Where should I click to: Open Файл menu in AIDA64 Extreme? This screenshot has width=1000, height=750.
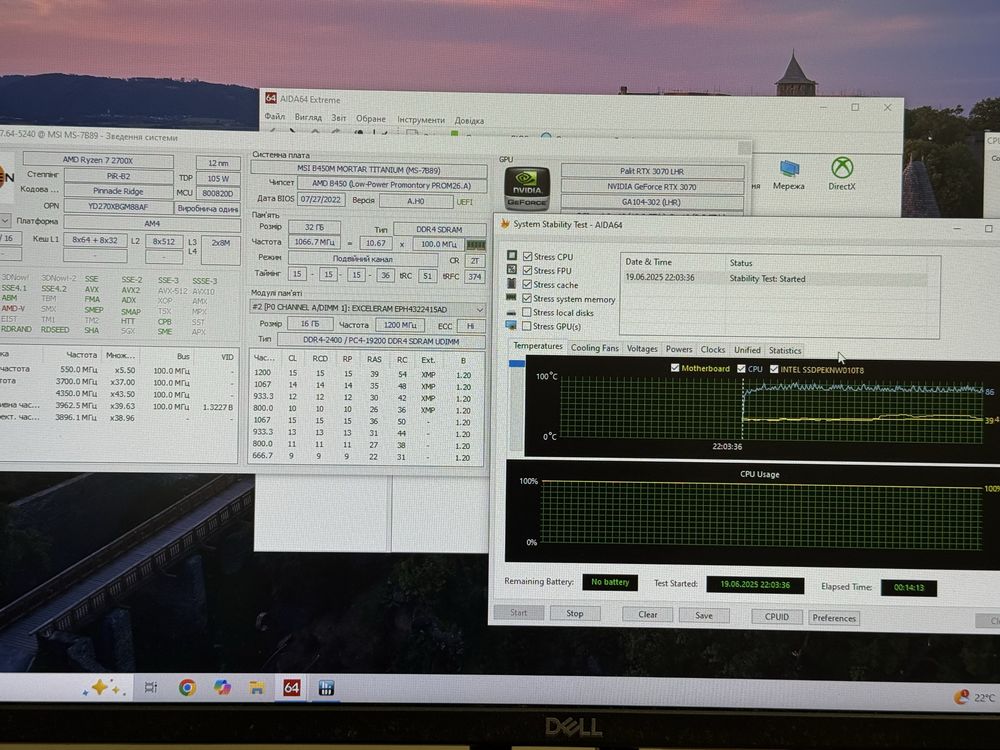coord(274,117)
